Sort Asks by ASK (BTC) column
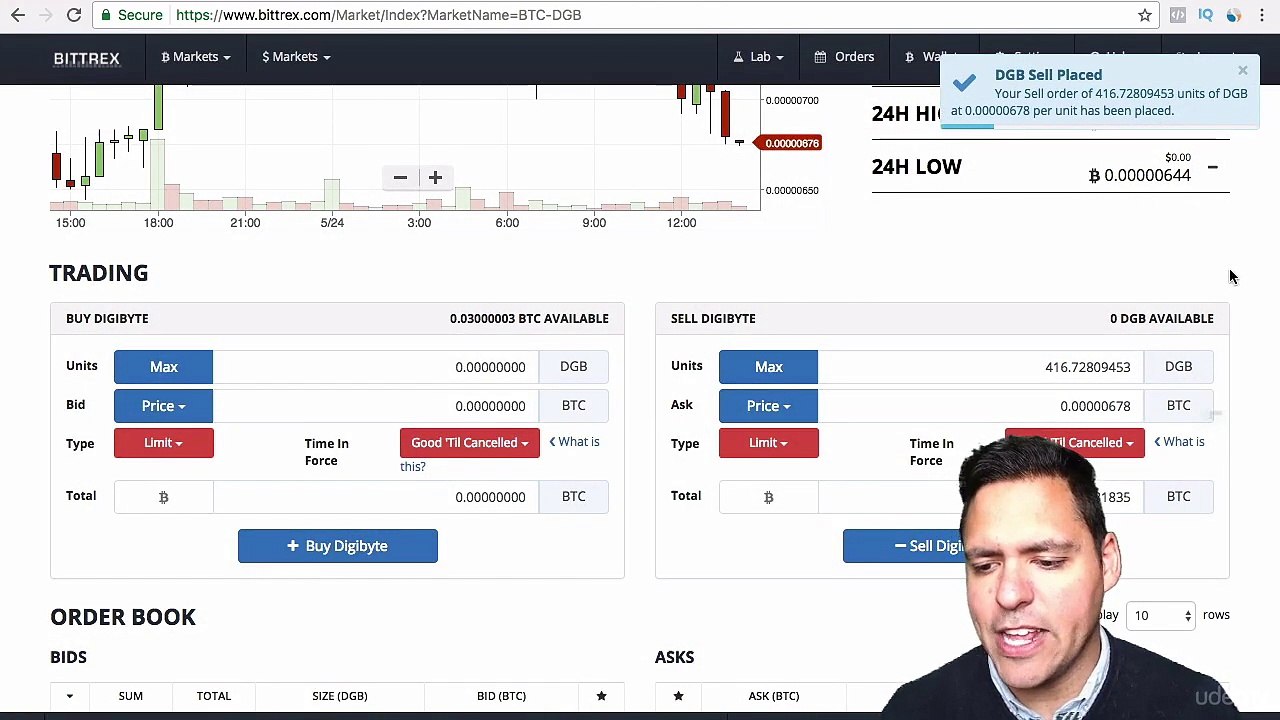1280x720 pixels. tap(774, 696)
